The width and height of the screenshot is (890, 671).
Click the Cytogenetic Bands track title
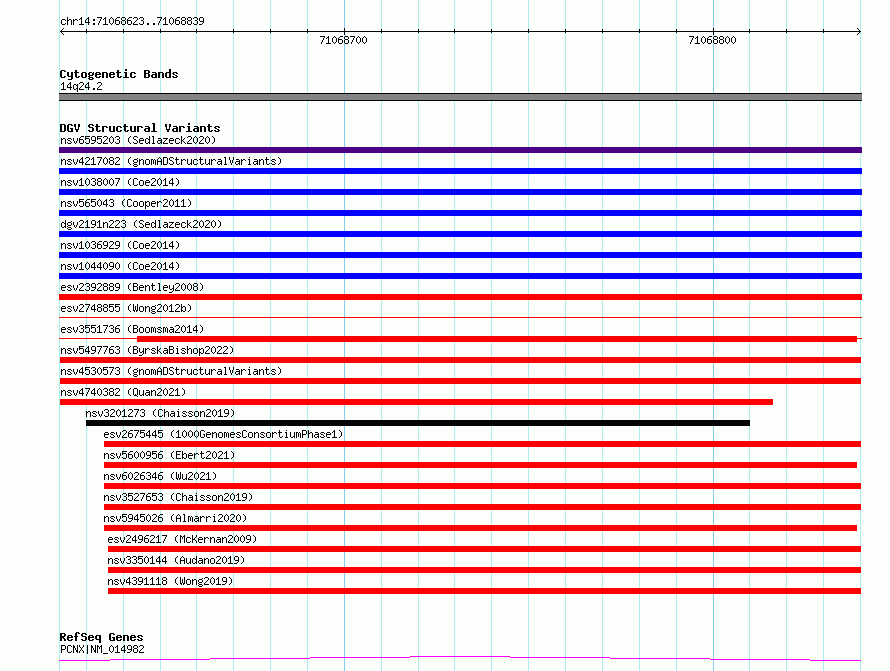[119, 74]
